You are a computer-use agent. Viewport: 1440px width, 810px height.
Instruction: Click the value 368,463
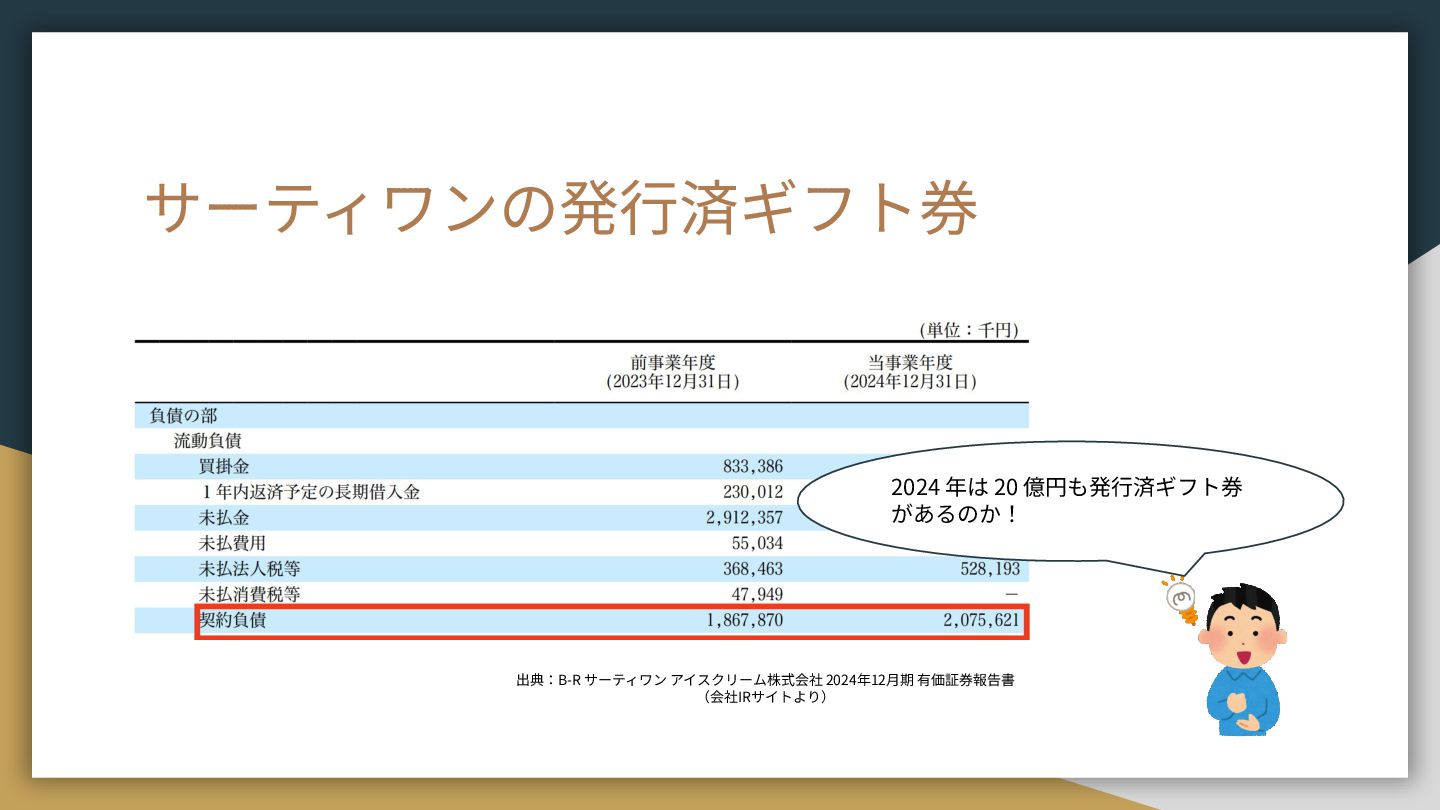click(x=752, y=569)
